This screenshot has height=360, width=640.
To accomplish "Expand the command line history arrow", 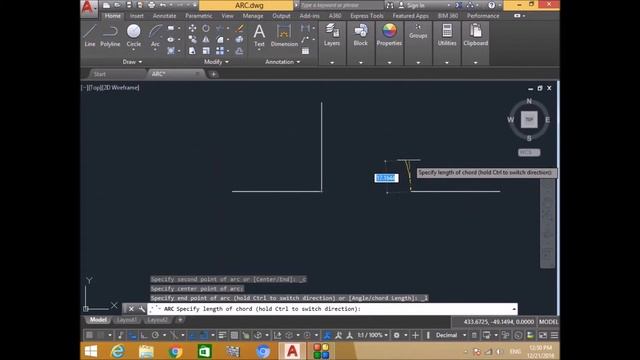I will coord(513,309).
